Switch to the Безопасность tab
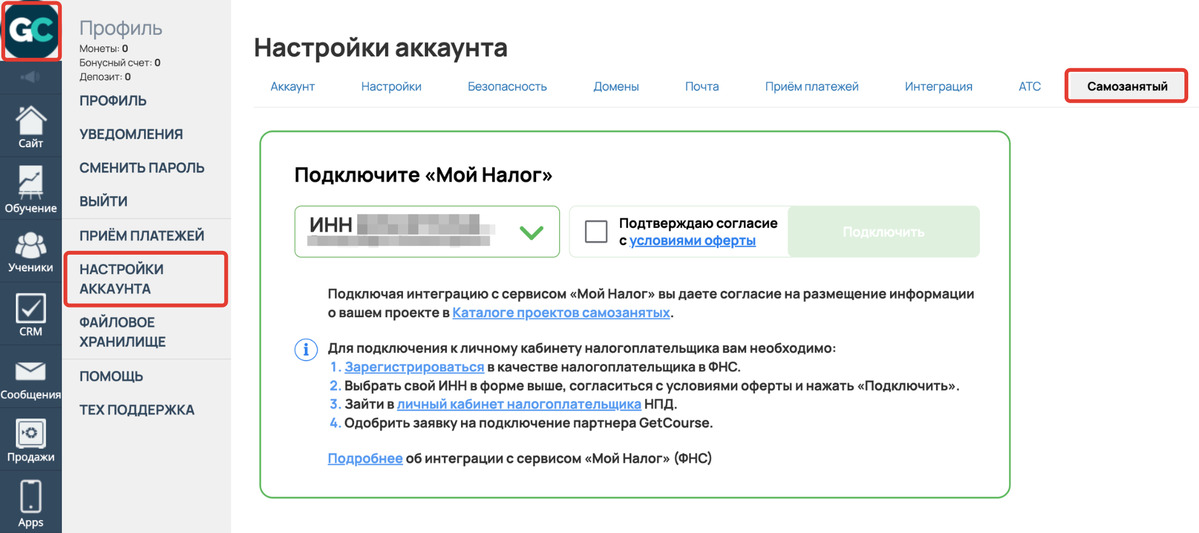1199x533 pixels. click(x=507, y=87)
